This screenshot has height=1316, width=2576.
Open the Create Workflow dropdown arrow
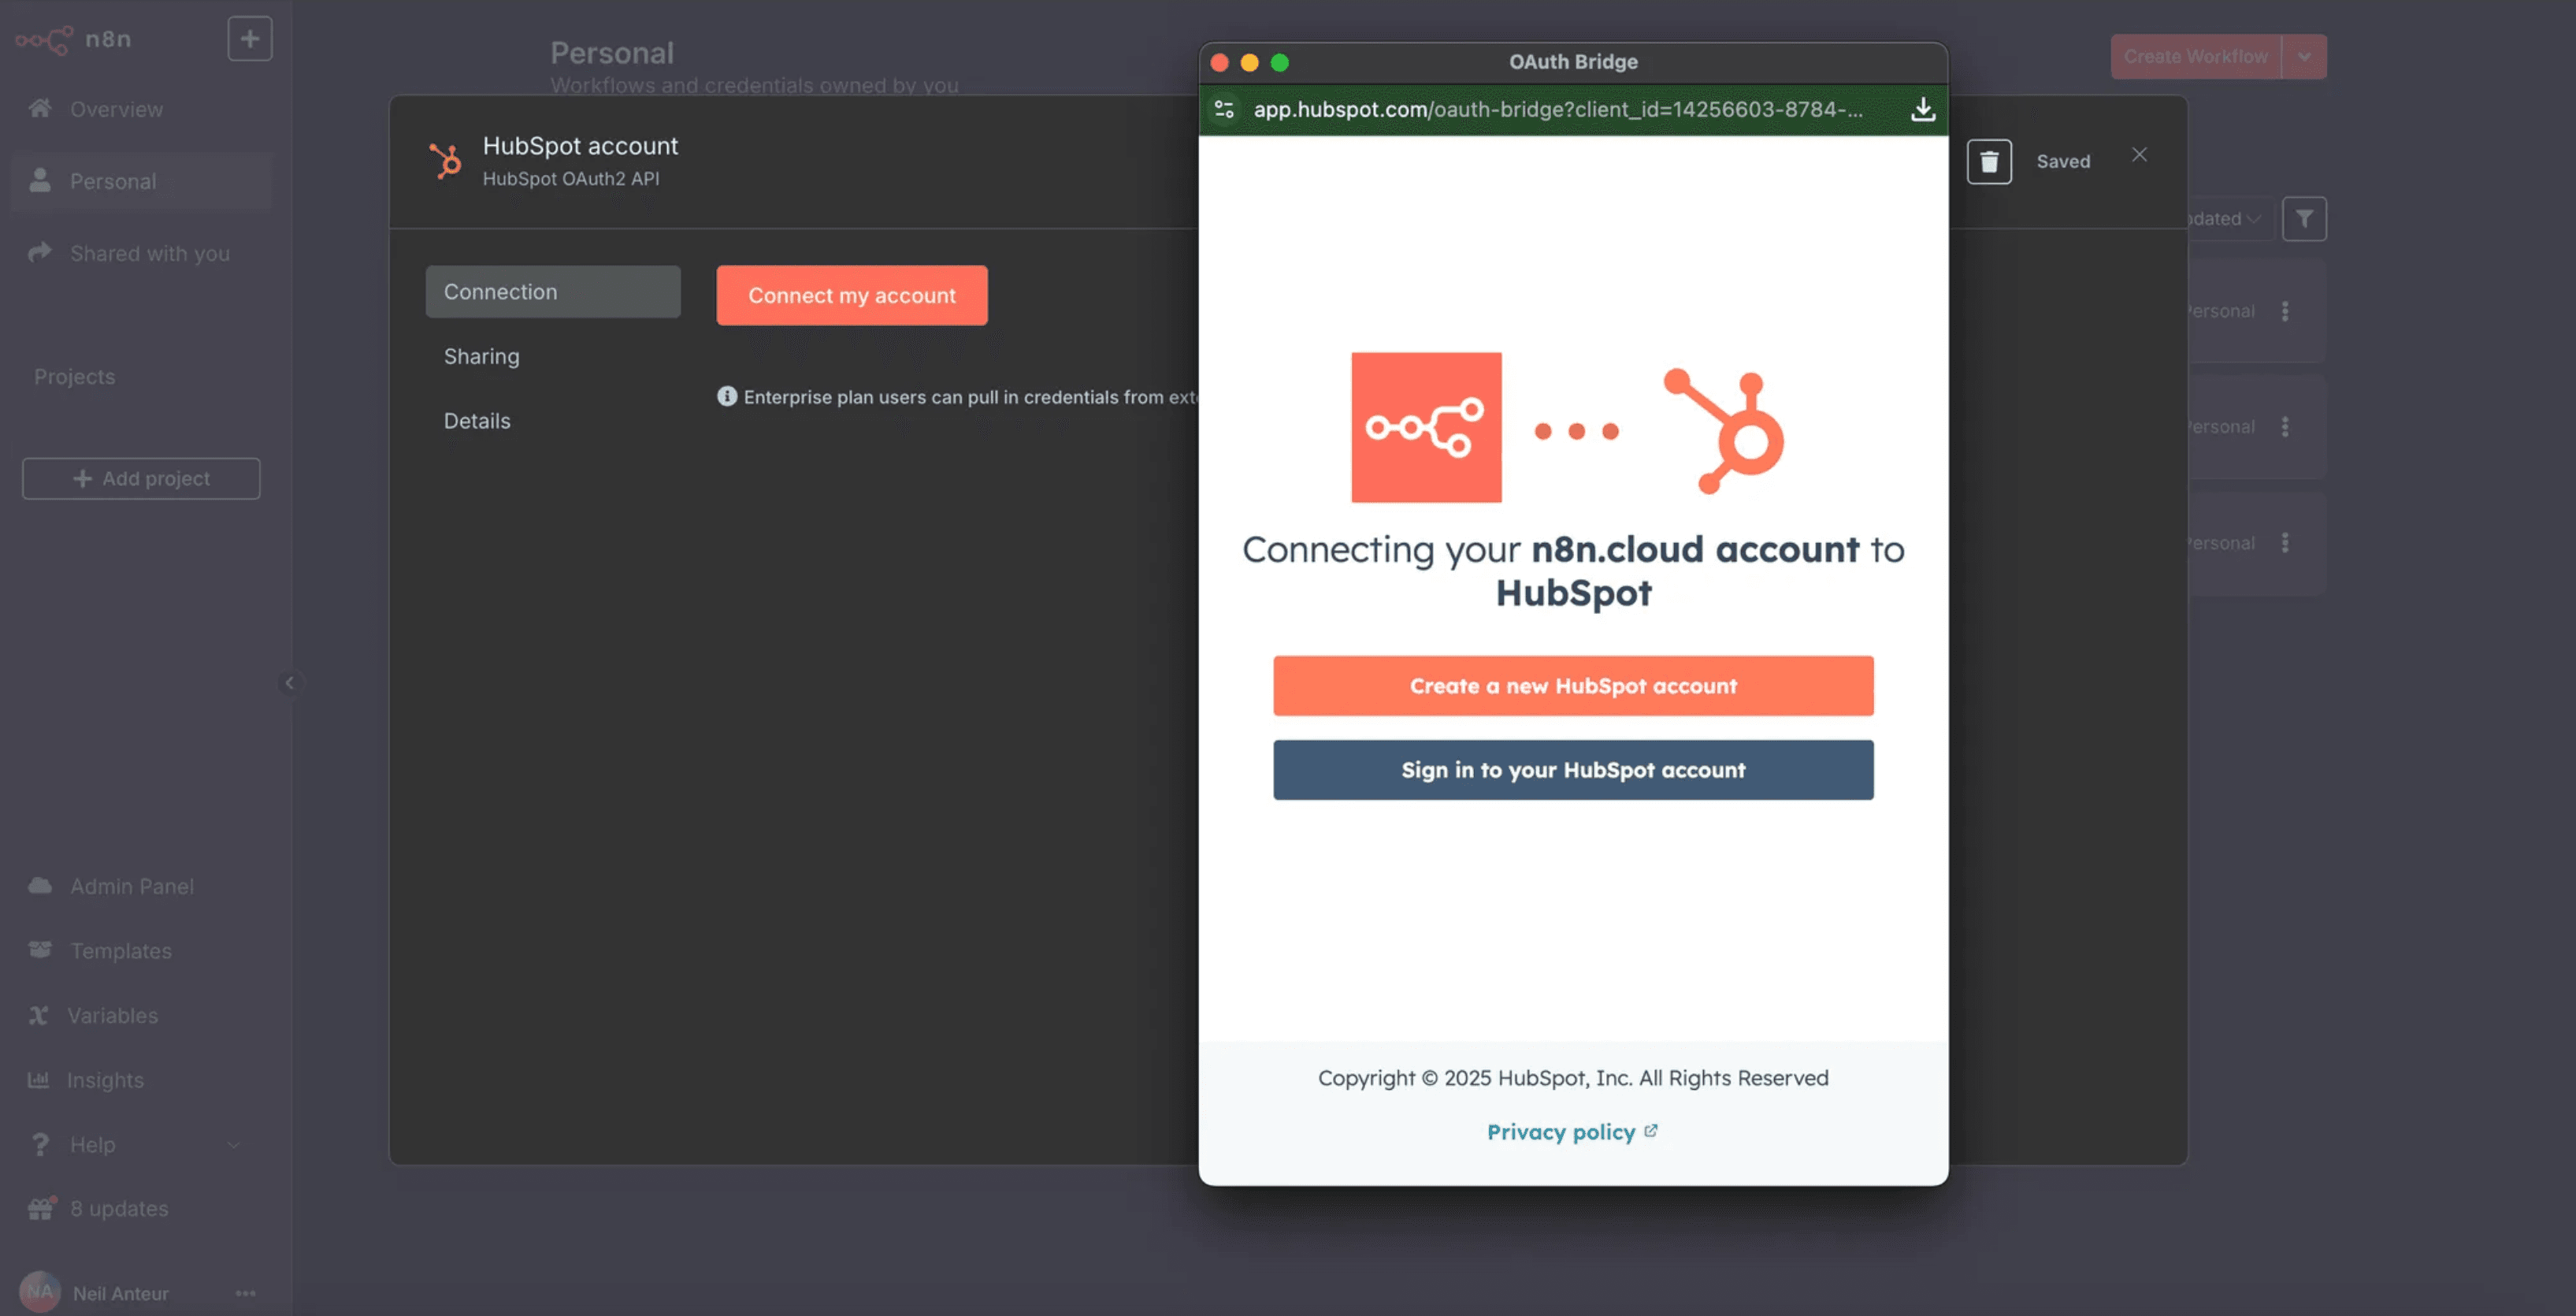tap(2304, 56)
